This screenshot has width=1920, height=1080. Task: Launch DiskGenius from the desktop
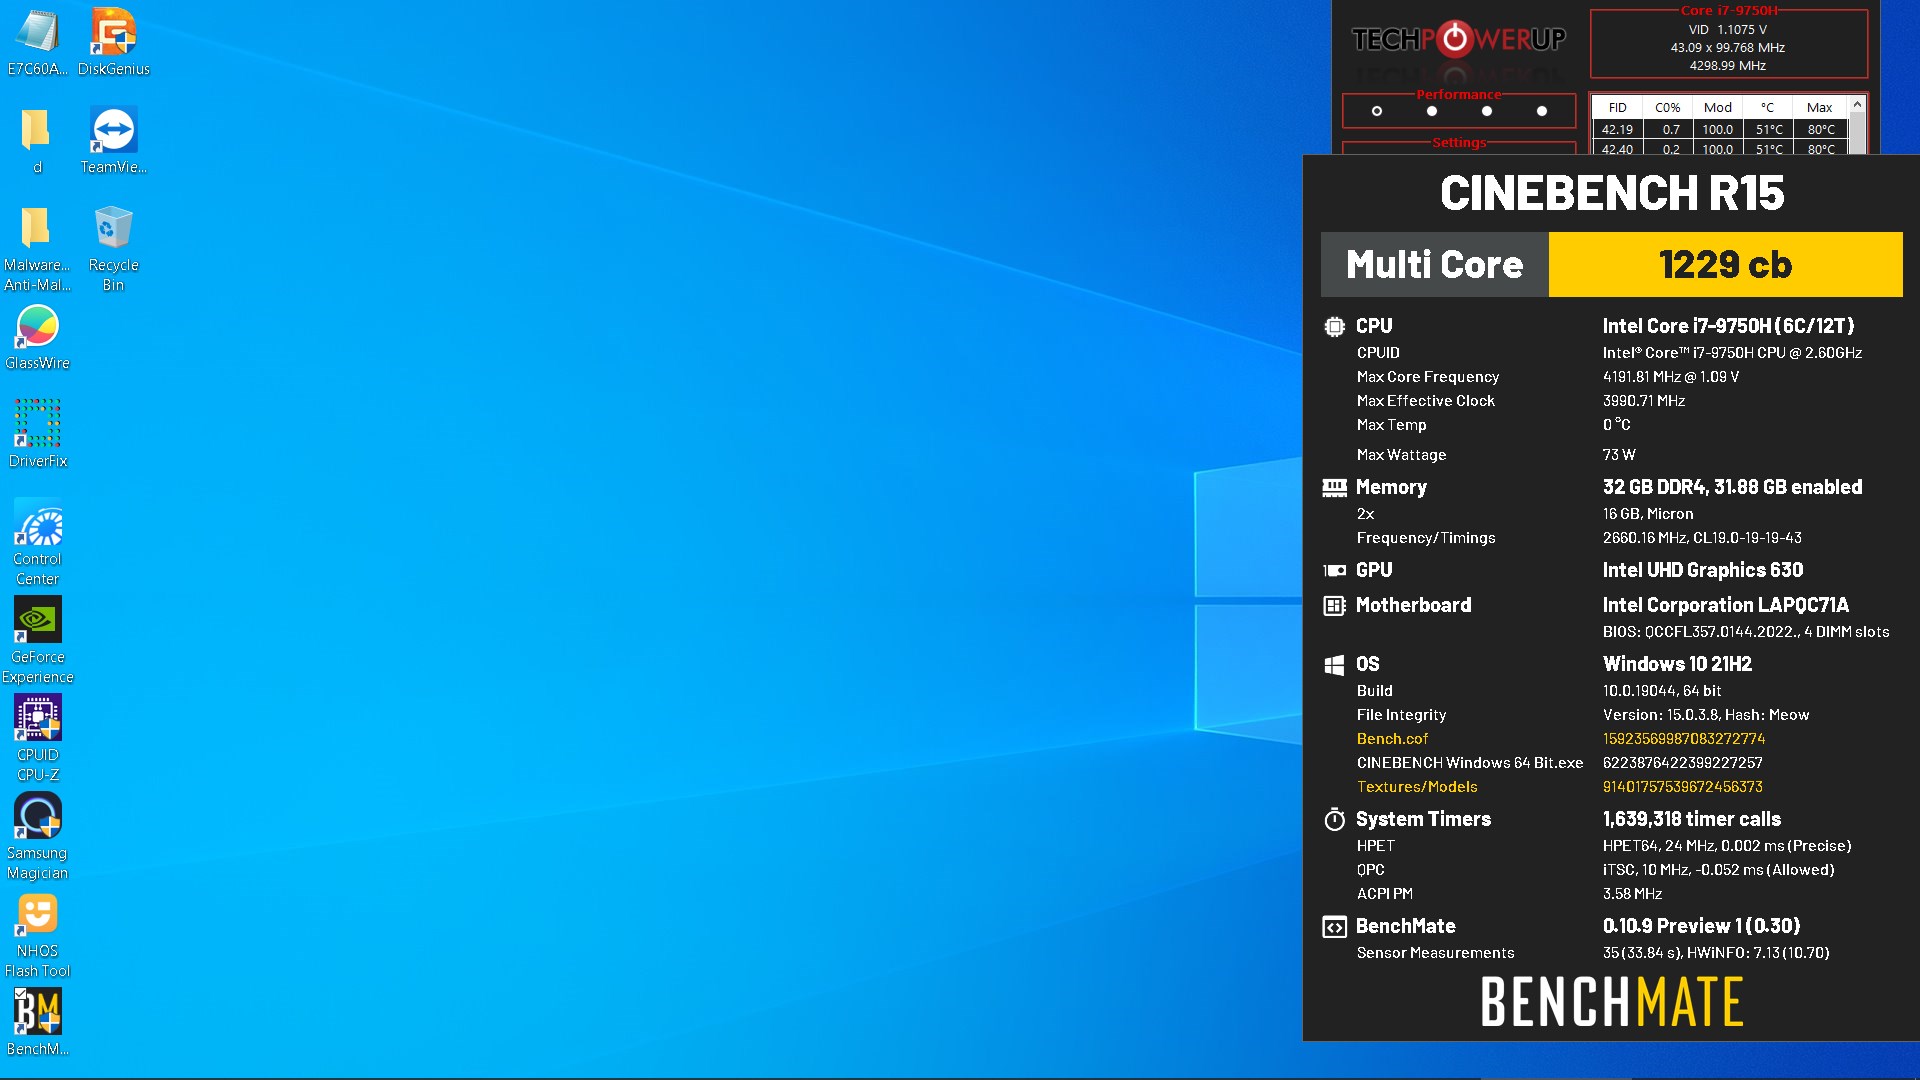tap(113, 42)
